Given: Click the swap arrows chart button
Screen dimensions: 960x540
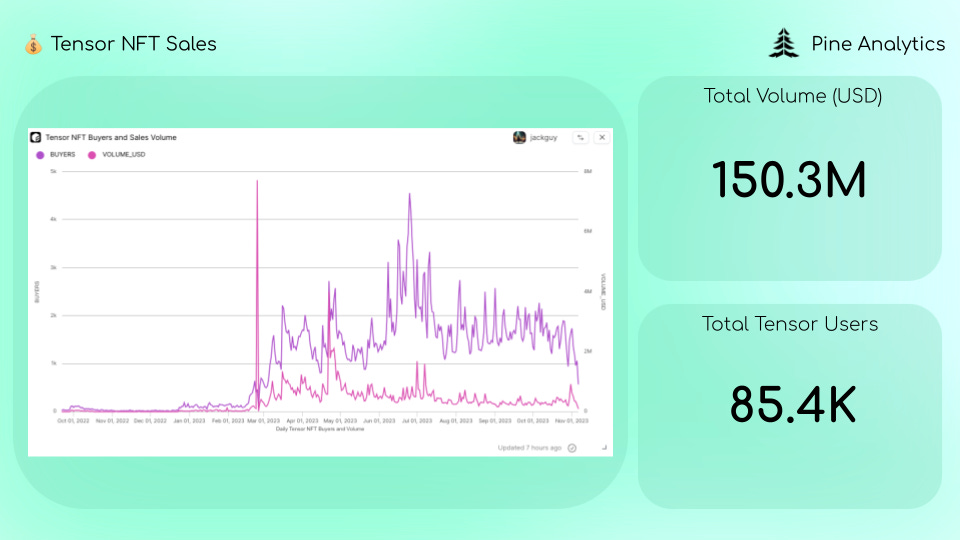Looking at the screenshot, I should pyautogui.click(x=580, y=137).
